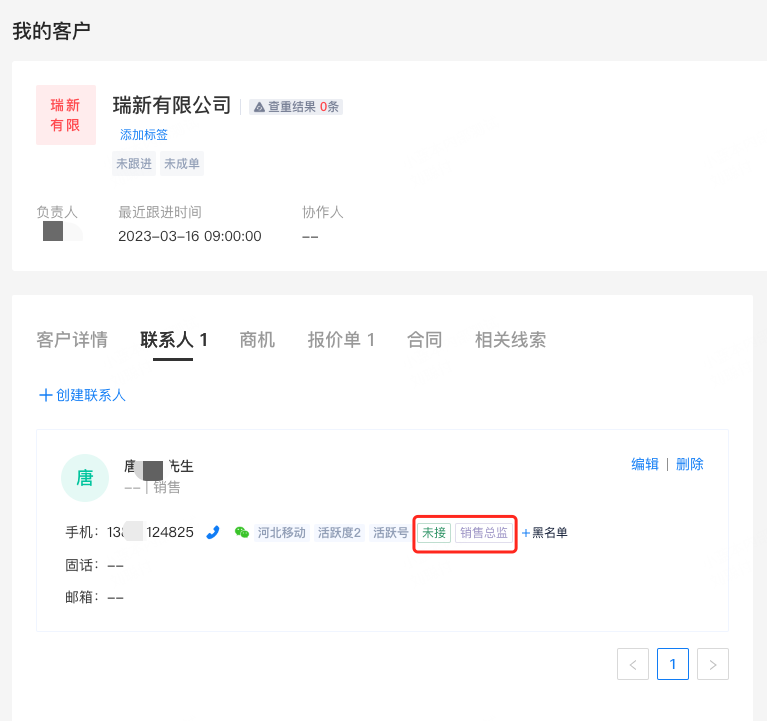Switch to the 报价单 tab
Viewport: 767px width, 721px height.
pos(341,340)
